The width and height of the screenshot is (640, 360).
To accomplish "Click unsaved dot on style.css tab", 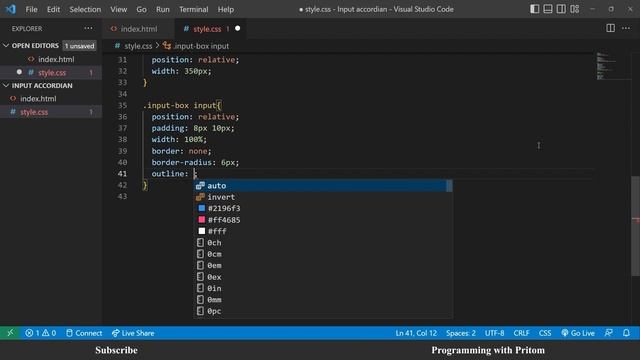I will click(238, 29).
